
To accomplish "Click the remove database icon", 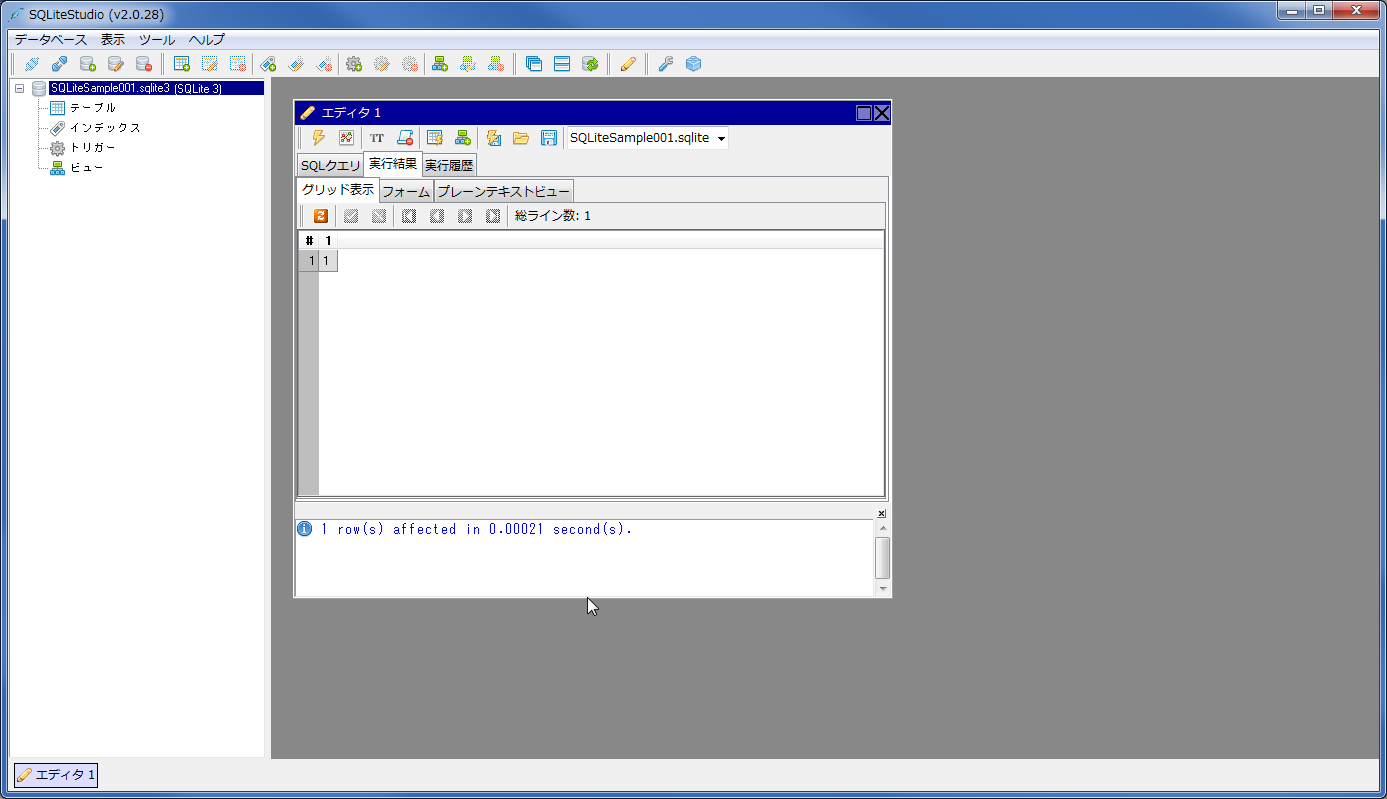I will click(143, 64).
